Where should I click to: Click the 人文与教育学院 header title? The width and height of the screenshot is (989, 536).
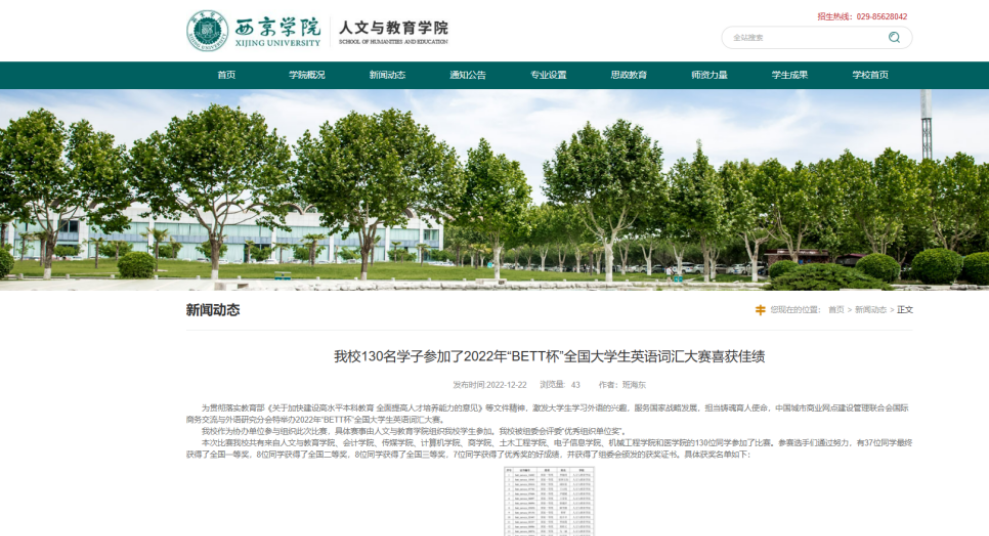coord(394,28)
